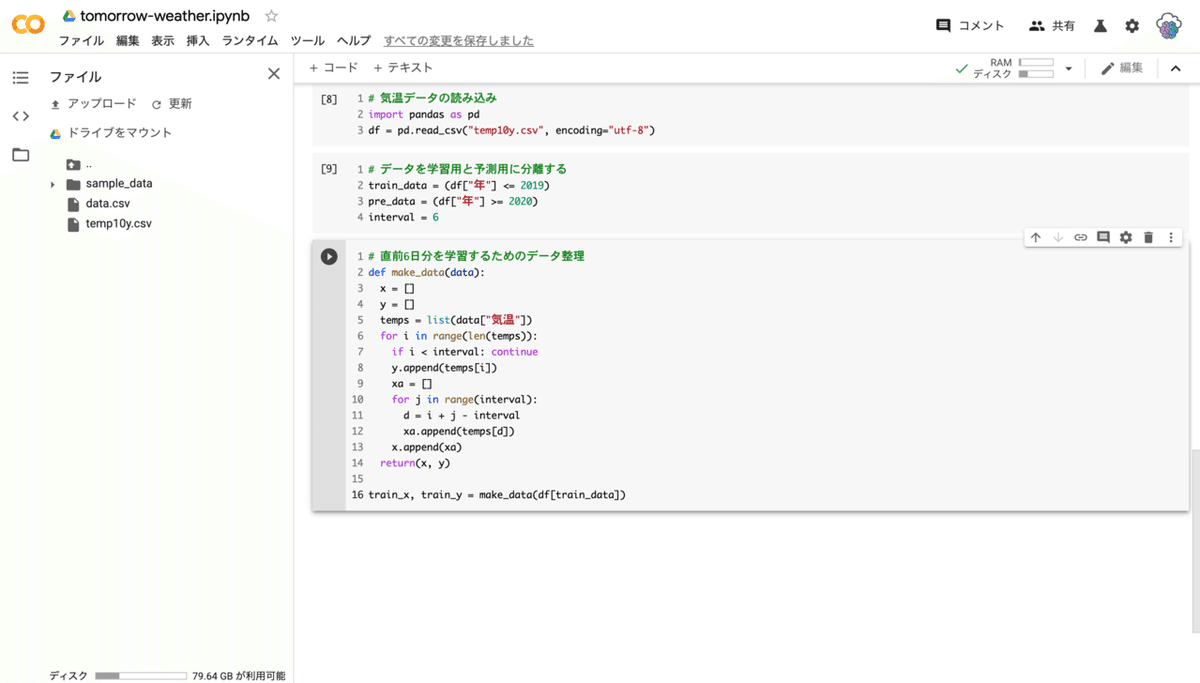The height and width of the screenshot is (683, 1200).
Task: Switch to 編集 editing mode
Action: click(x=1122, y=68)
